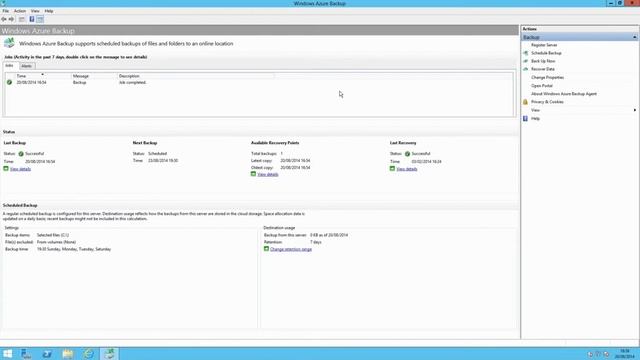The width and height of the screenshot is (640, 360).
Task: Sort jobs by the Message column
Action: click(94, 76)
